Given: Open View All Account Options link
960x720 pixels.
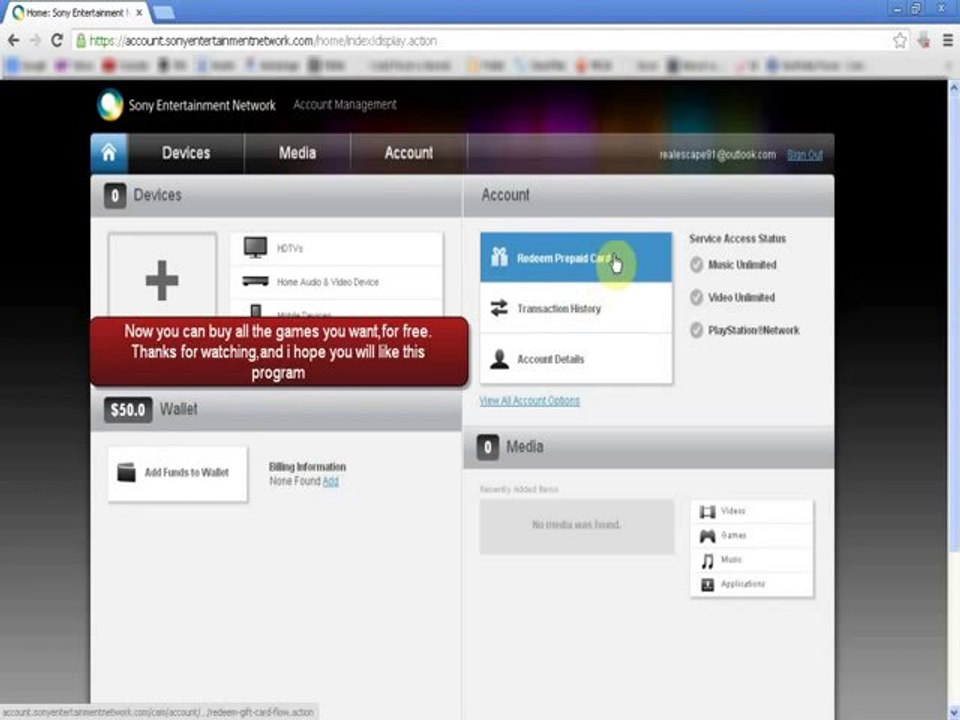Looking at the screenshot, I should [x=529, y=401].
